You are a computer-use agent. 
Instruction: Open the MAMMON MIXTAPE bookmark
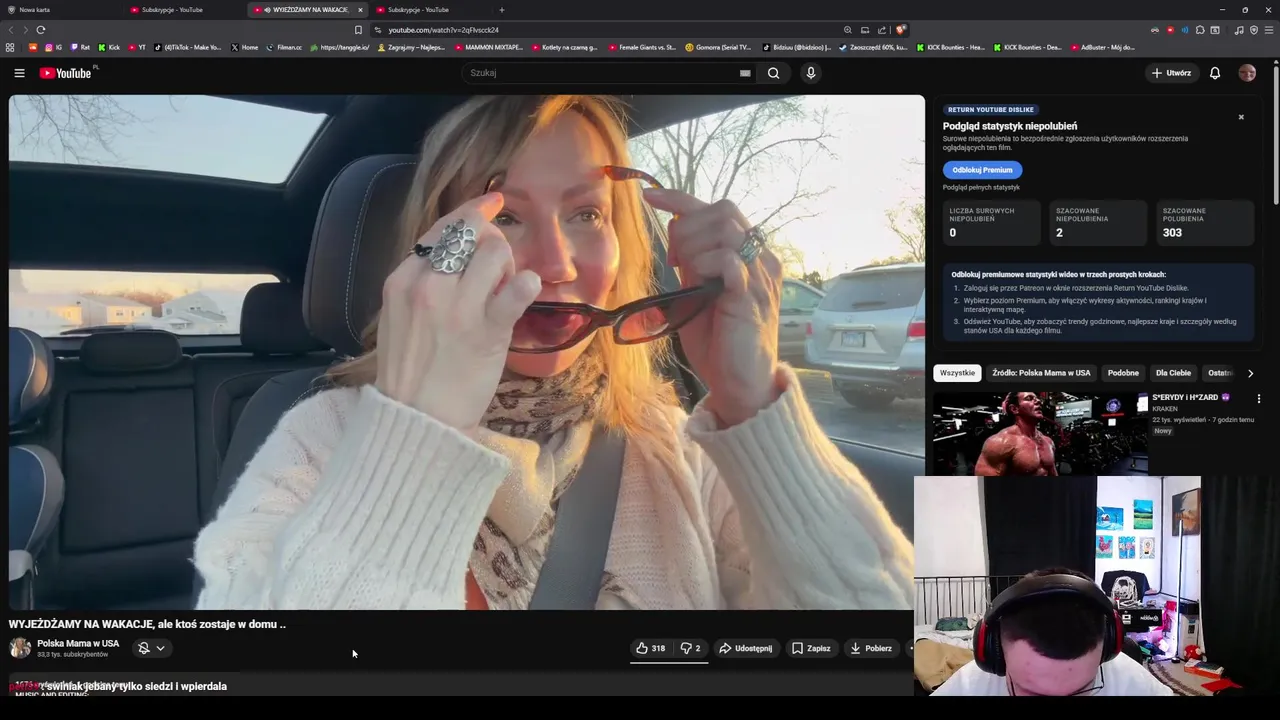(489, 47)
